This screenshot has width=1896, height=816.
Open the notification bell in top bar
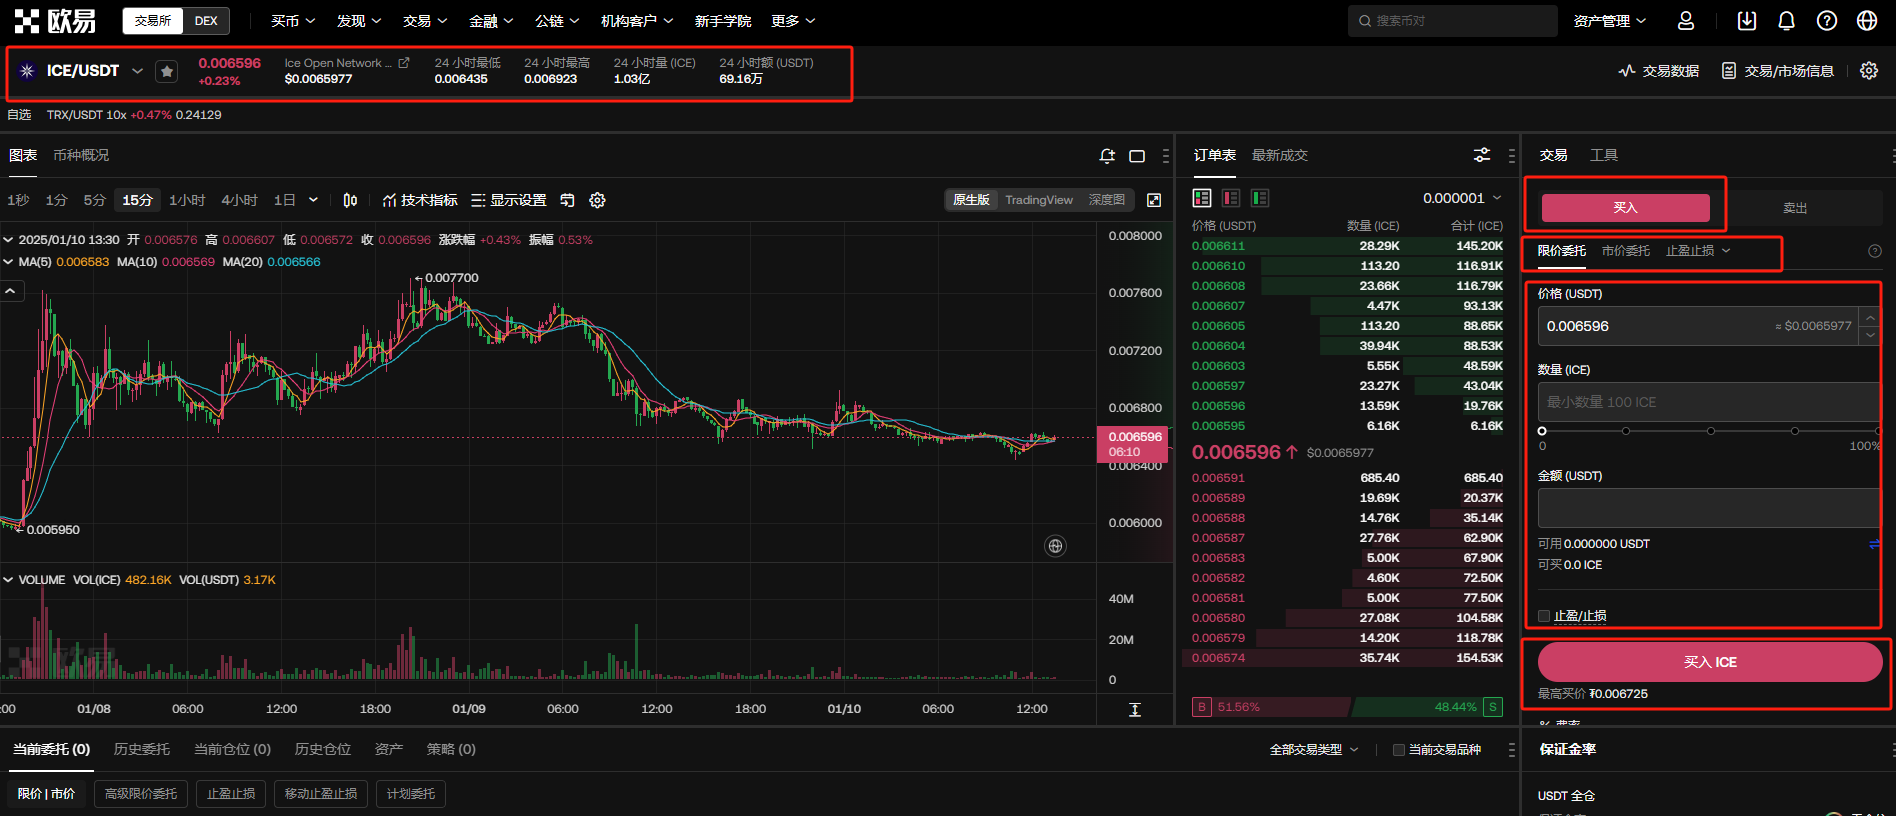coord(1786,21)
